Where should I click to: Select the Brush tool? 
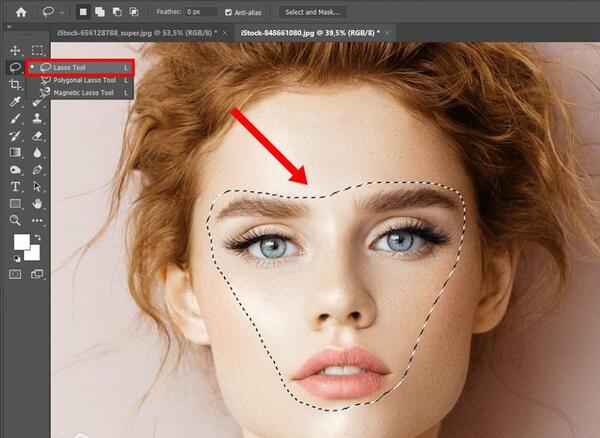(15, 119)
